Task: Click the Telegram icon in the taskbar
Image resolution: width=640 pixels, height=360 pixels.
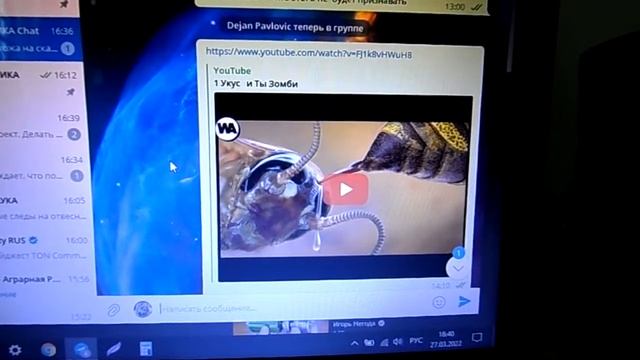Action: pyautogui.click(x=81, y=350)
